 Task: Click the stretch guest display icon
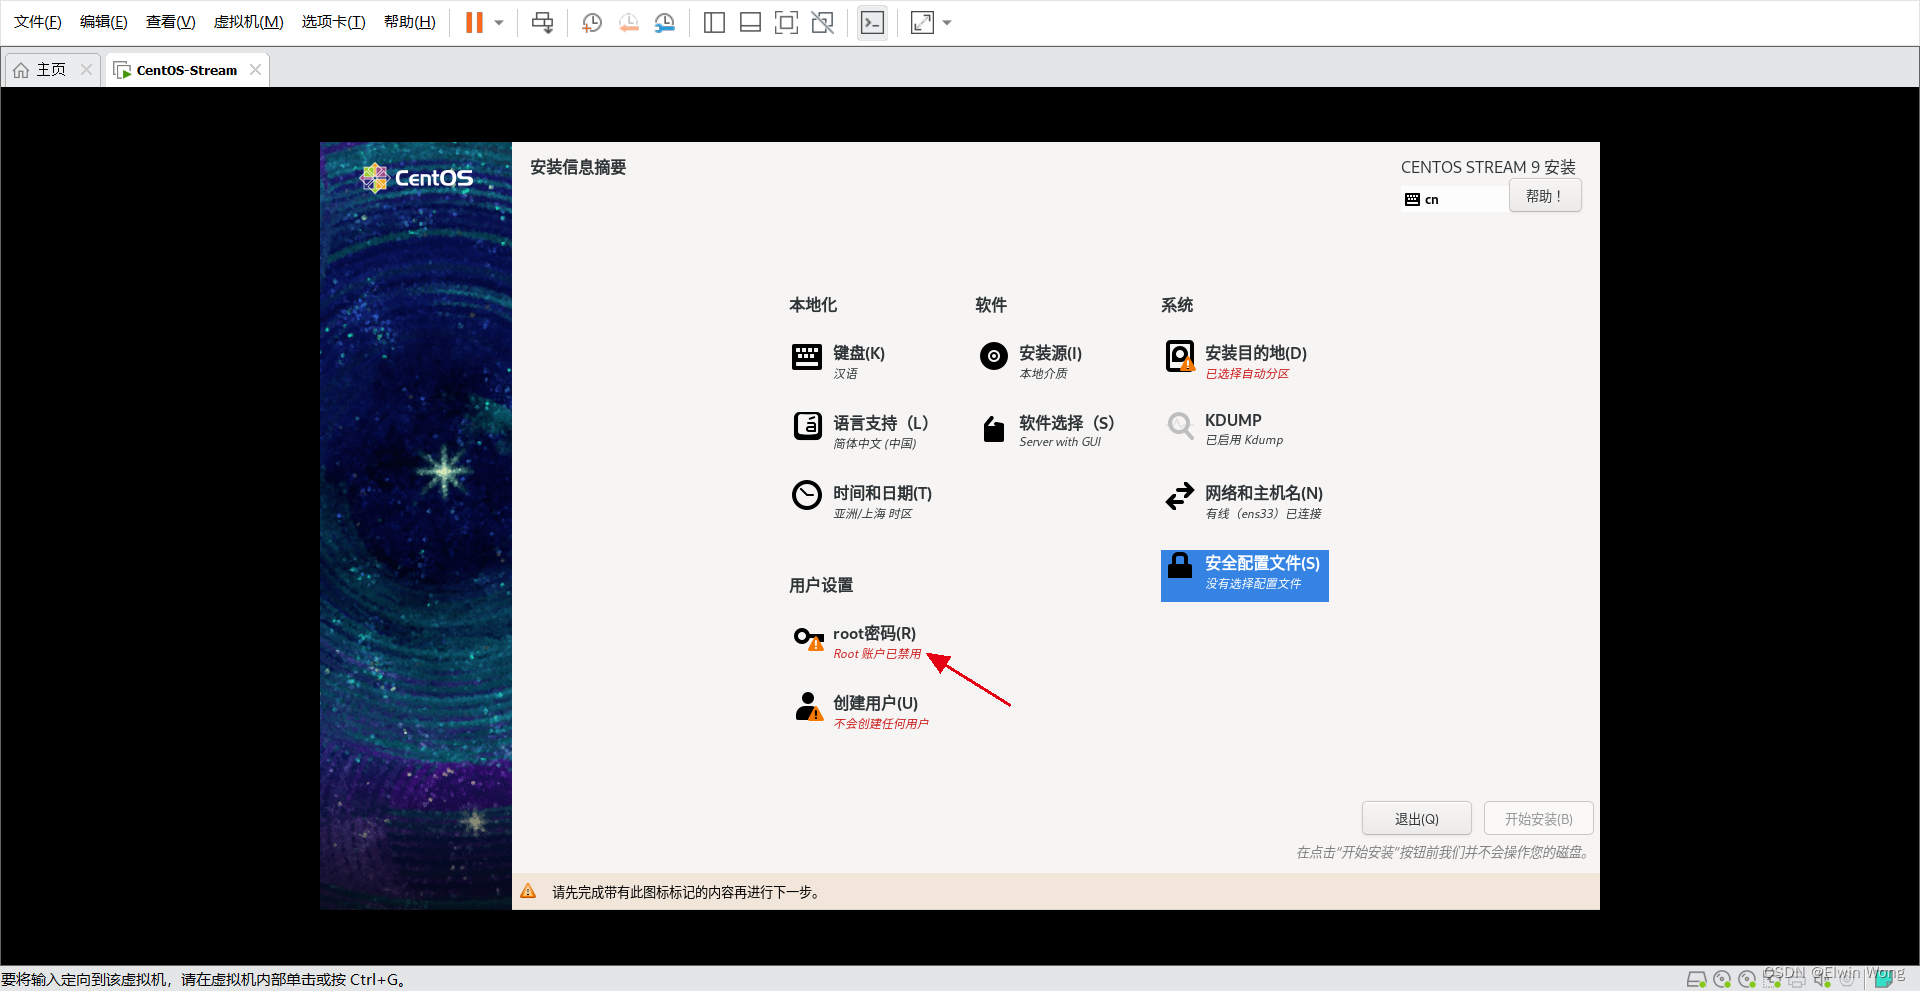(922, 22)
